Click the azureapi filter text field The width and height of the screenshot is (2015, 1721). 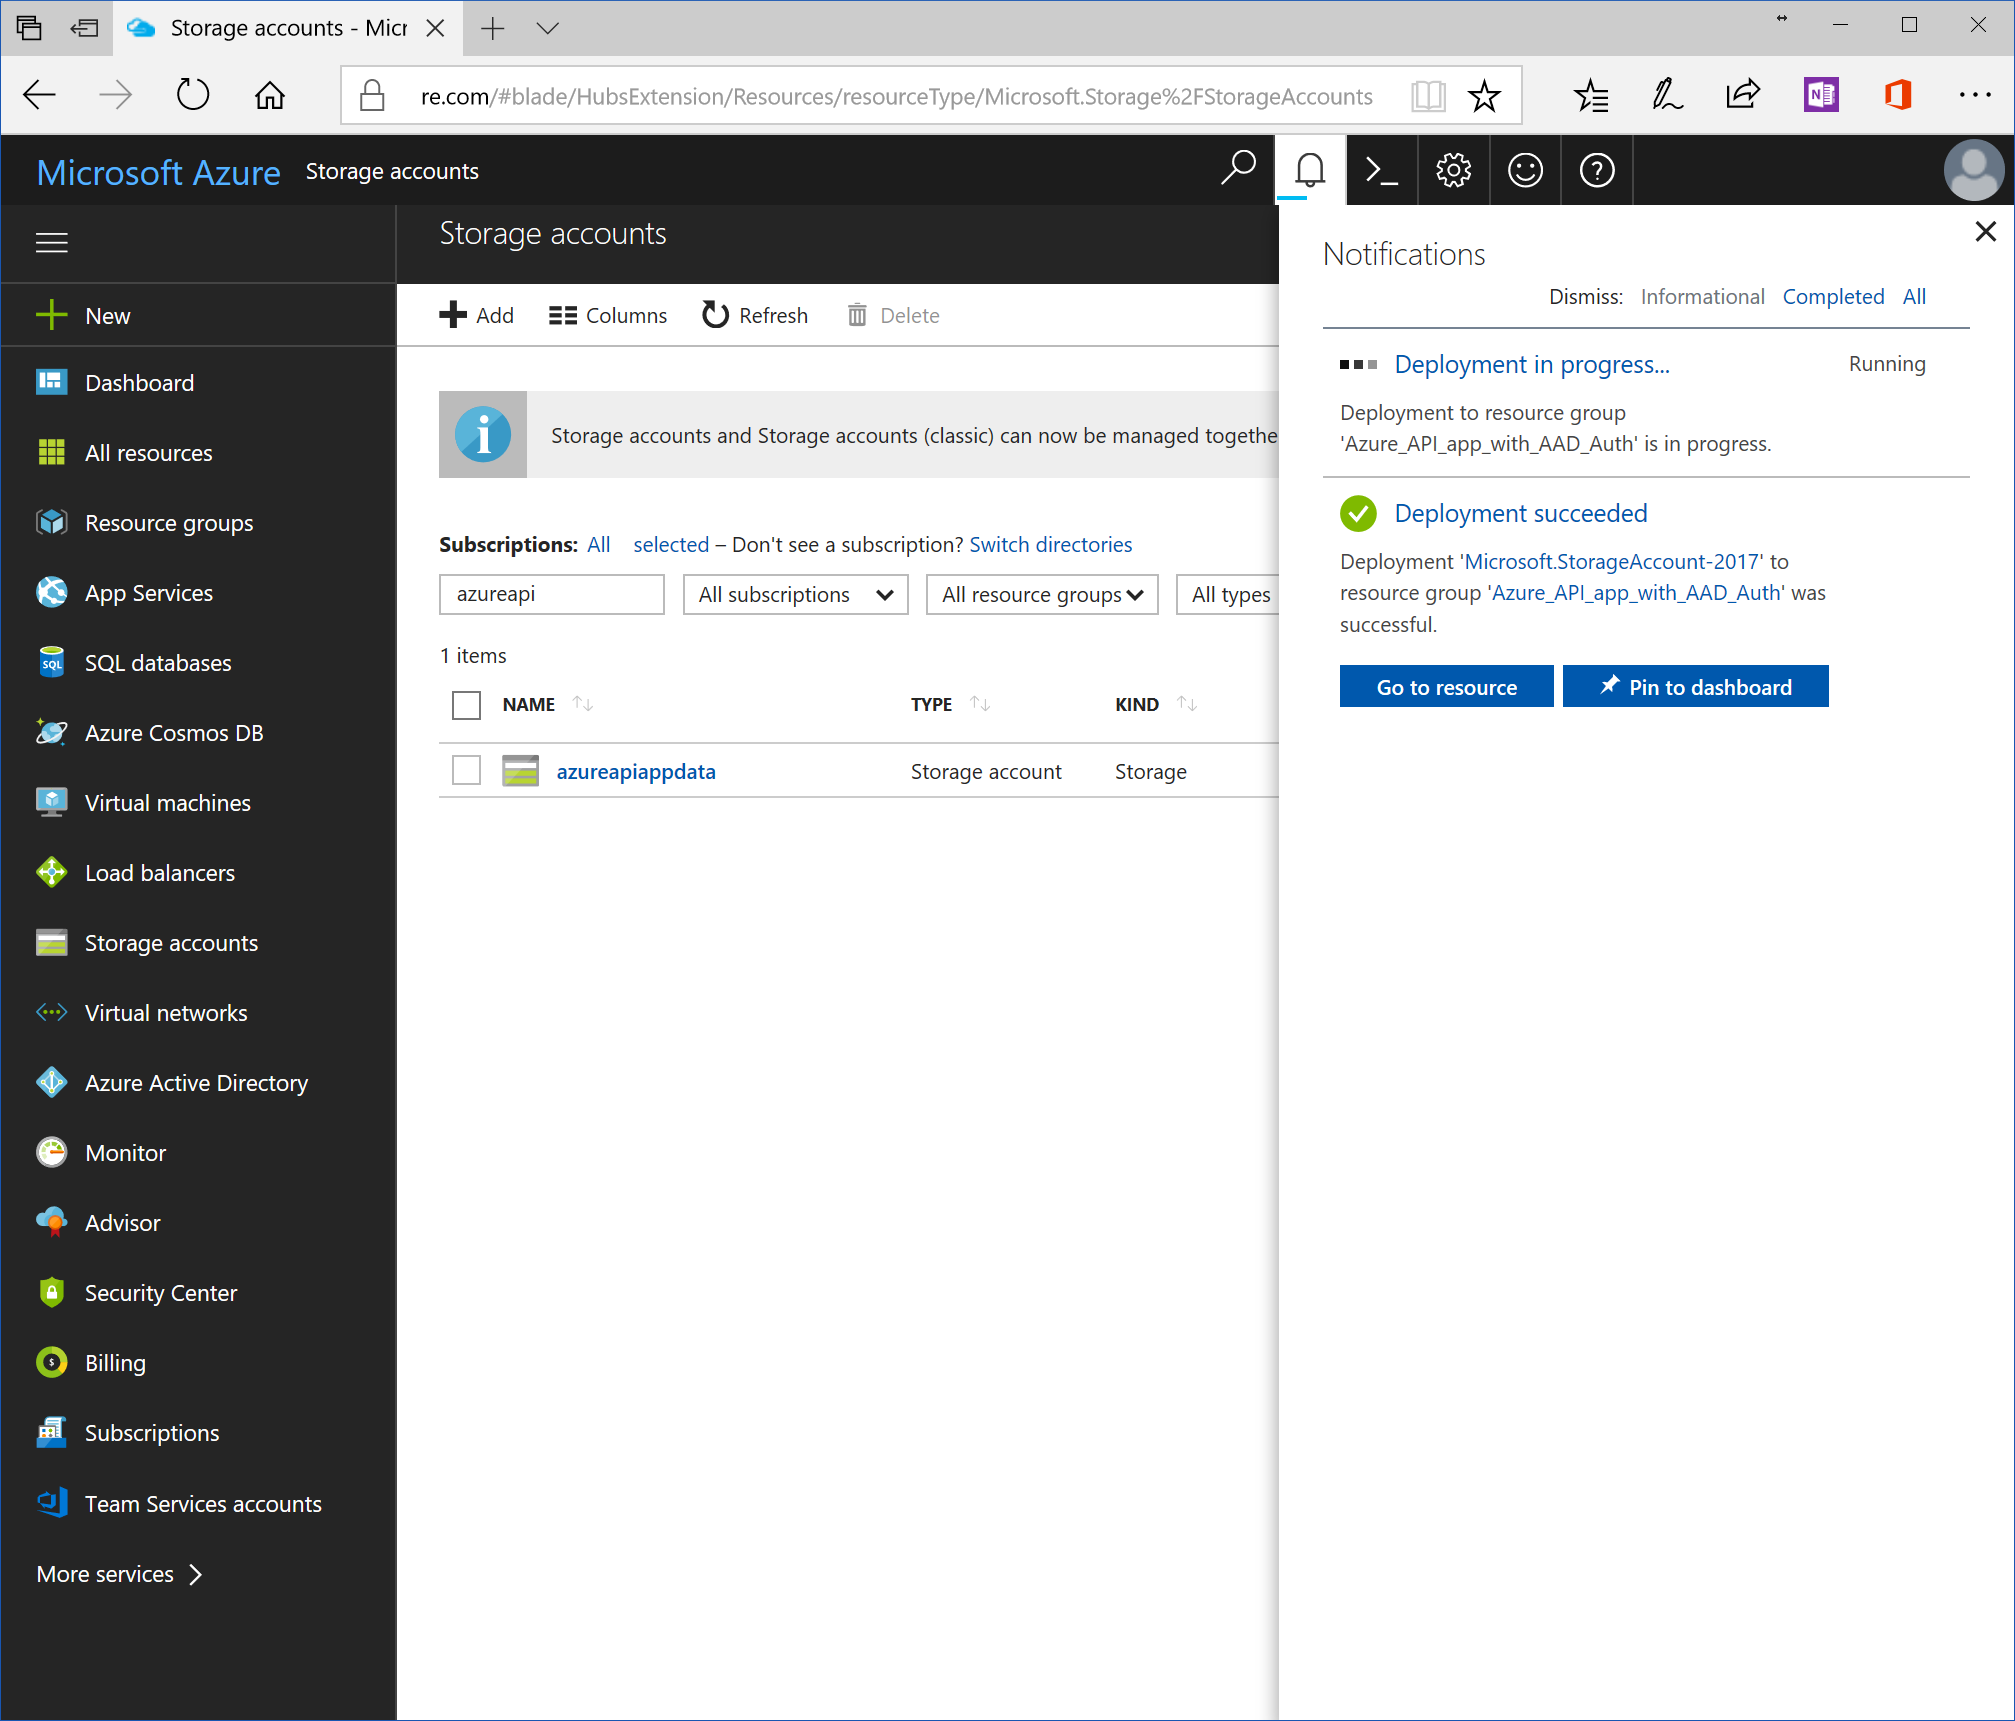click(x=551, y=595)
